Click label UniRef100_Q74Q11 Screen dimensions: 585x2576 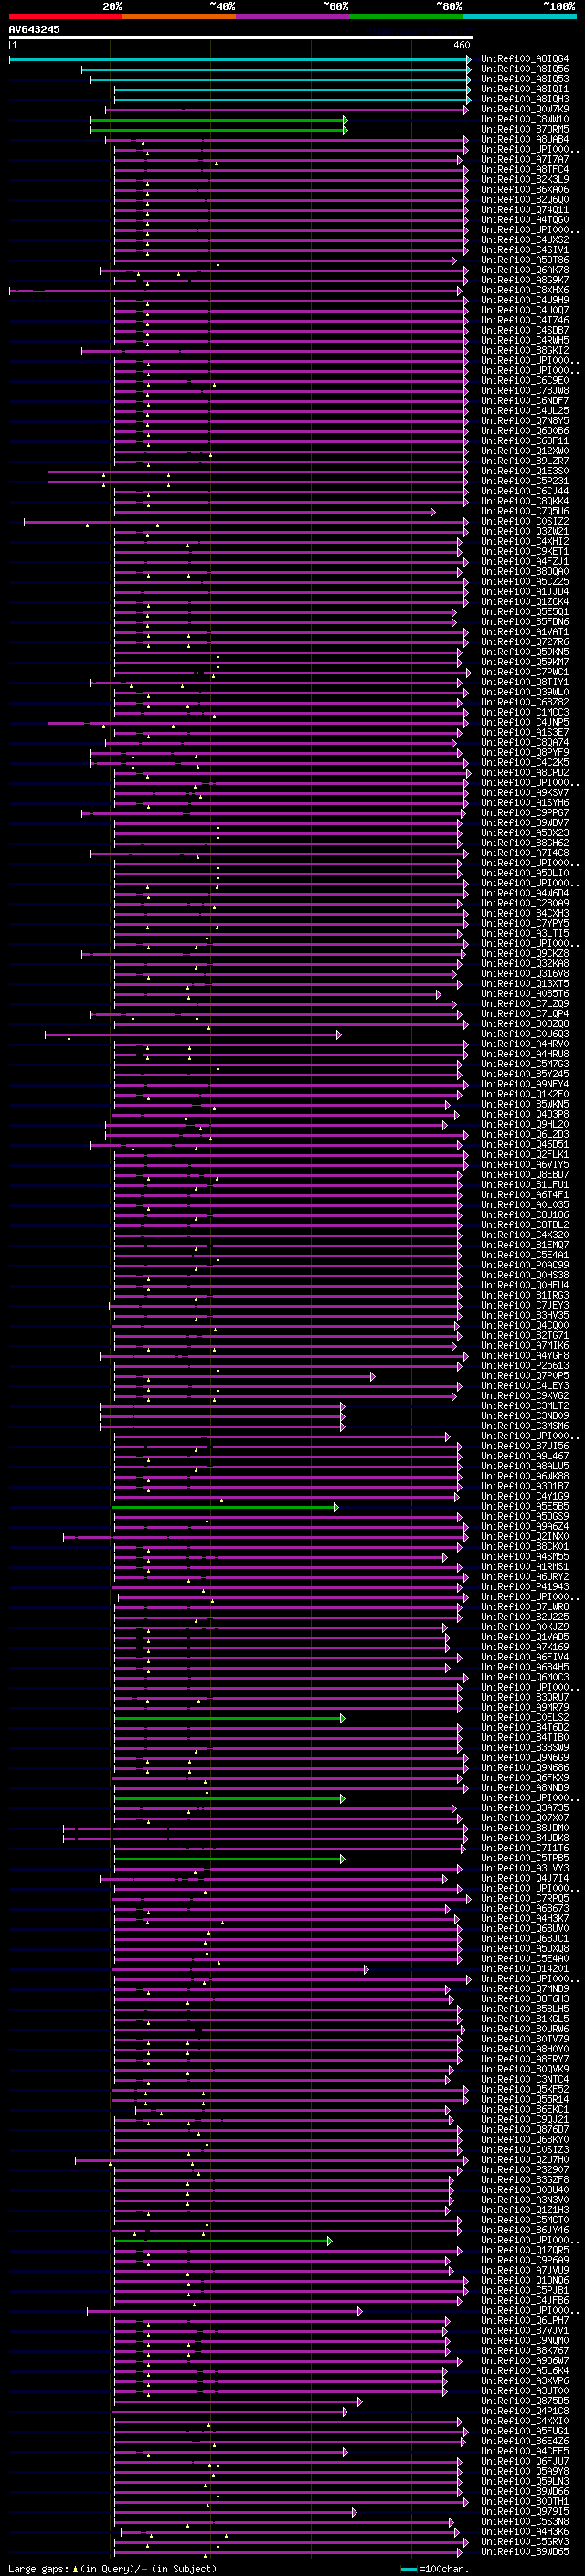pos(525,210)
